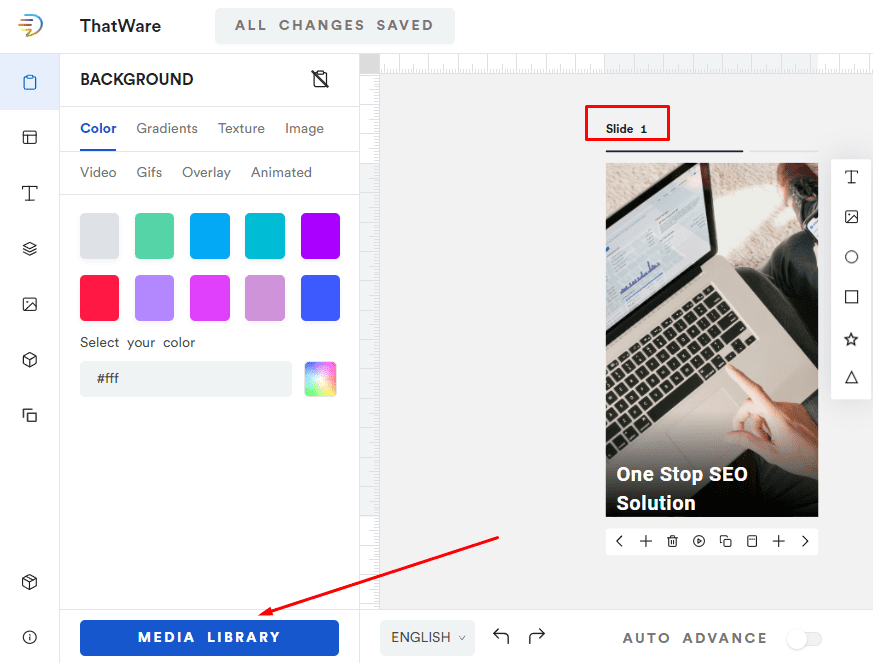Image resolution: width=873 pixels, height=663 pixels.
Task: Add slide before with first plus icon
Action: [646, 541]
